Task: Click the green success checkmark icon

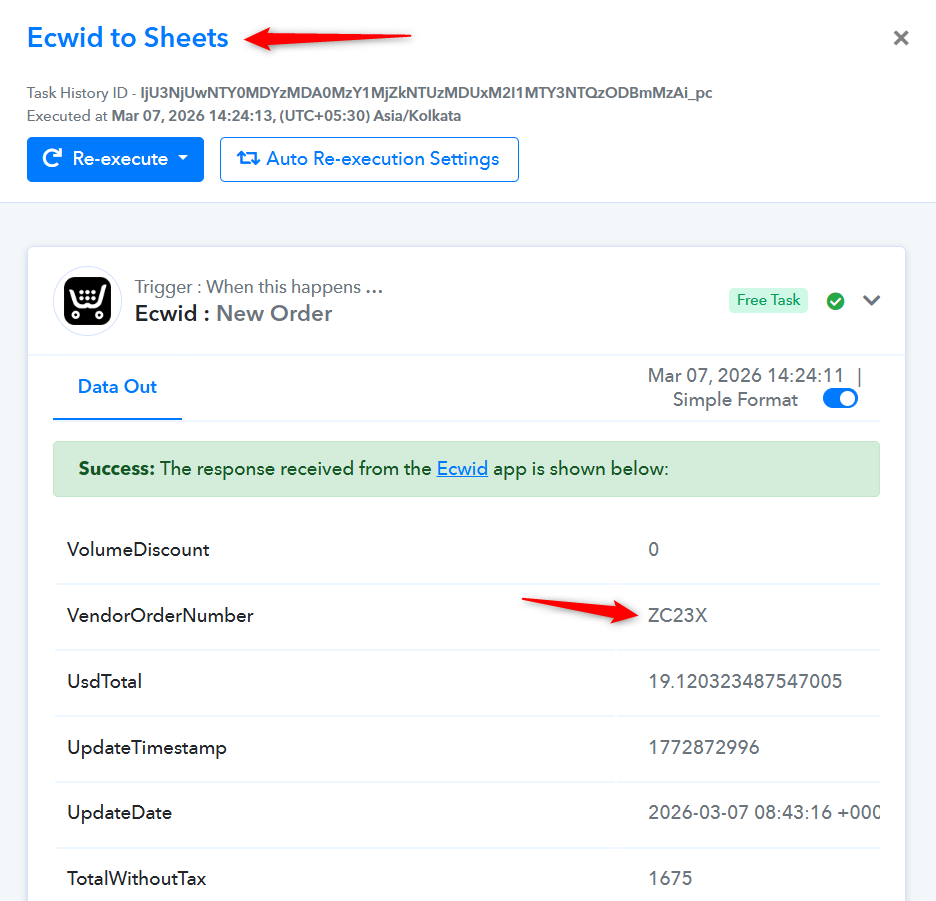Action: tap(836, 301)
